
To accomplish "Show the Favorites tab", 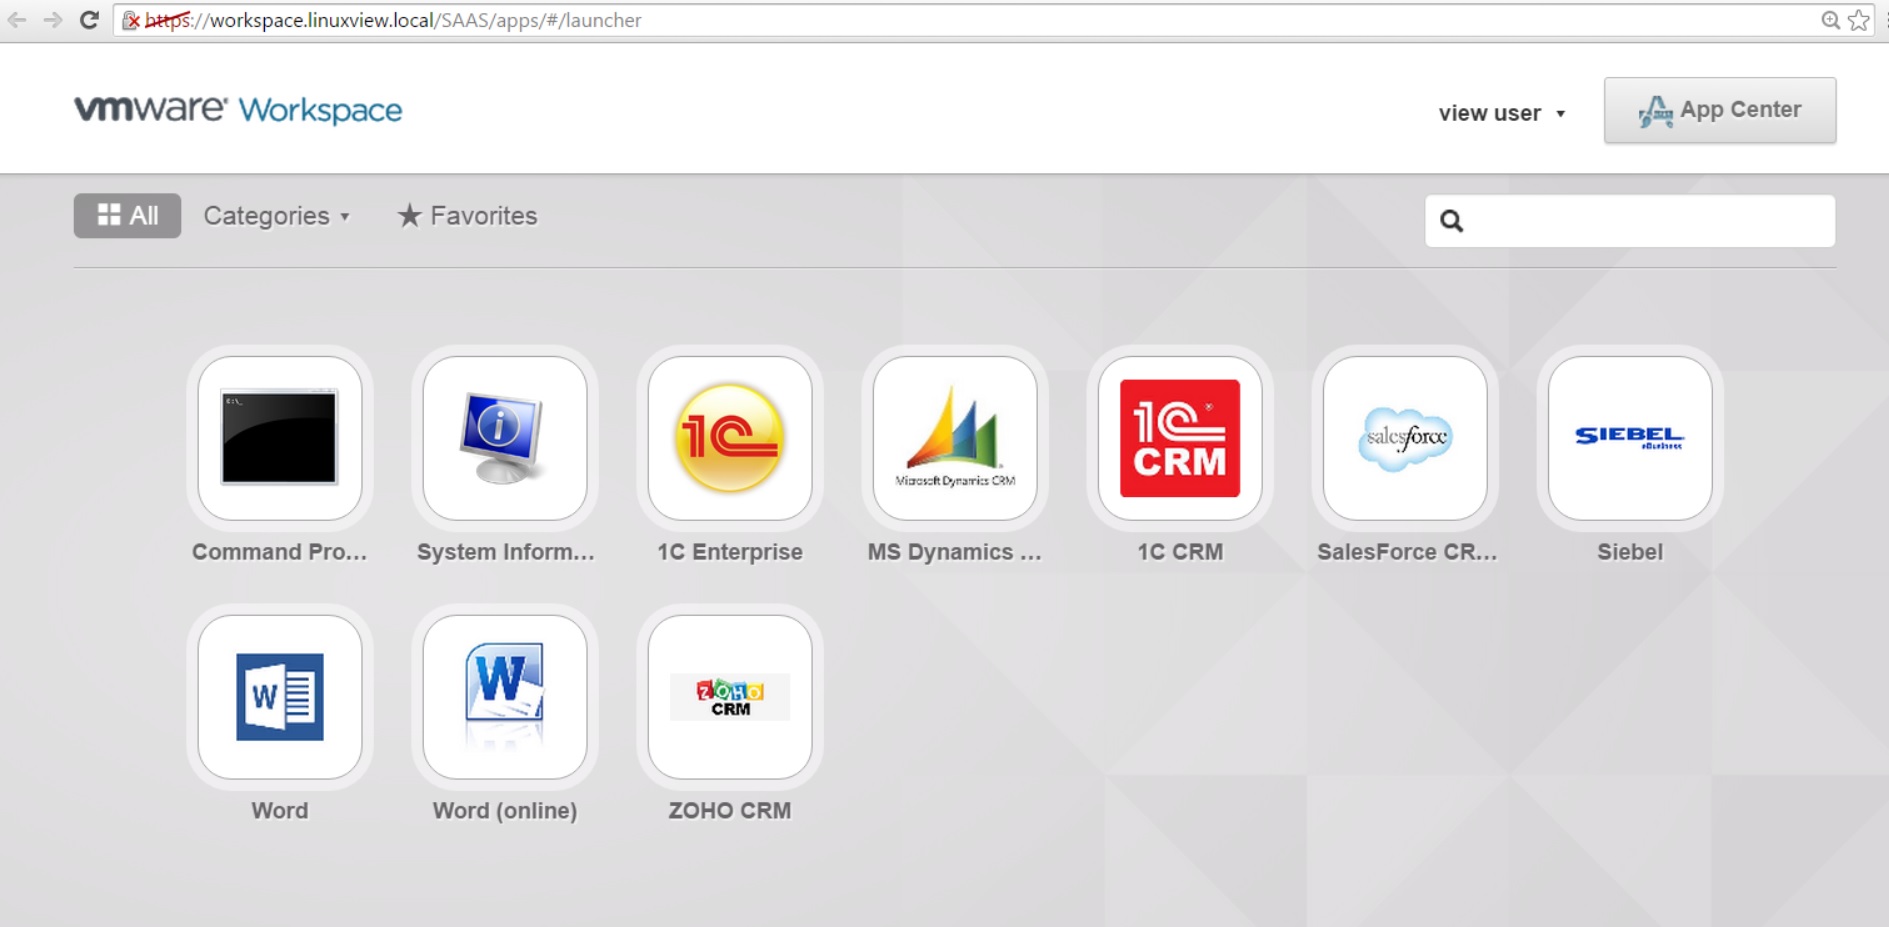I will pyautogui.click(x=467, y=216).
